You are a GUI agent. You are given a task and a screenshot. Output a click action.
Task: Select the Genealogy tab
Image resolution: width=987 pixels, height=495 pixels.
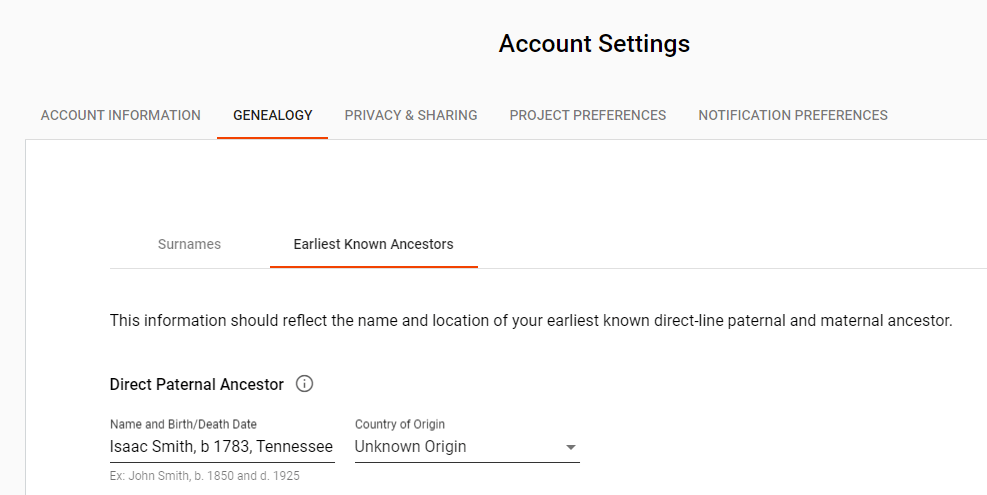(273, 115)
